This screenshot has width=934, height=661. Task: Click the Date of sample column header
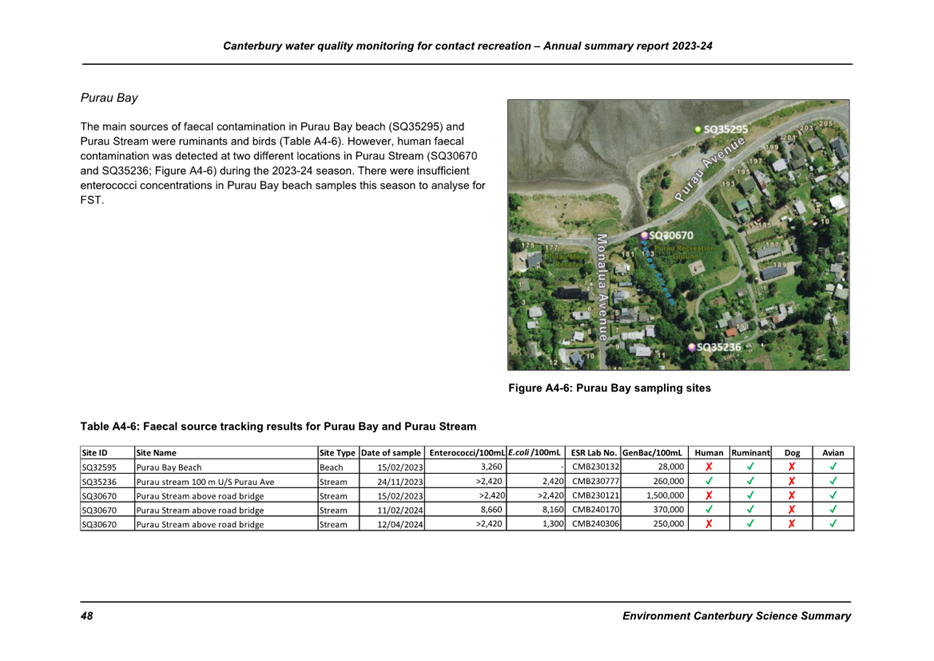[x=391, y=453]
